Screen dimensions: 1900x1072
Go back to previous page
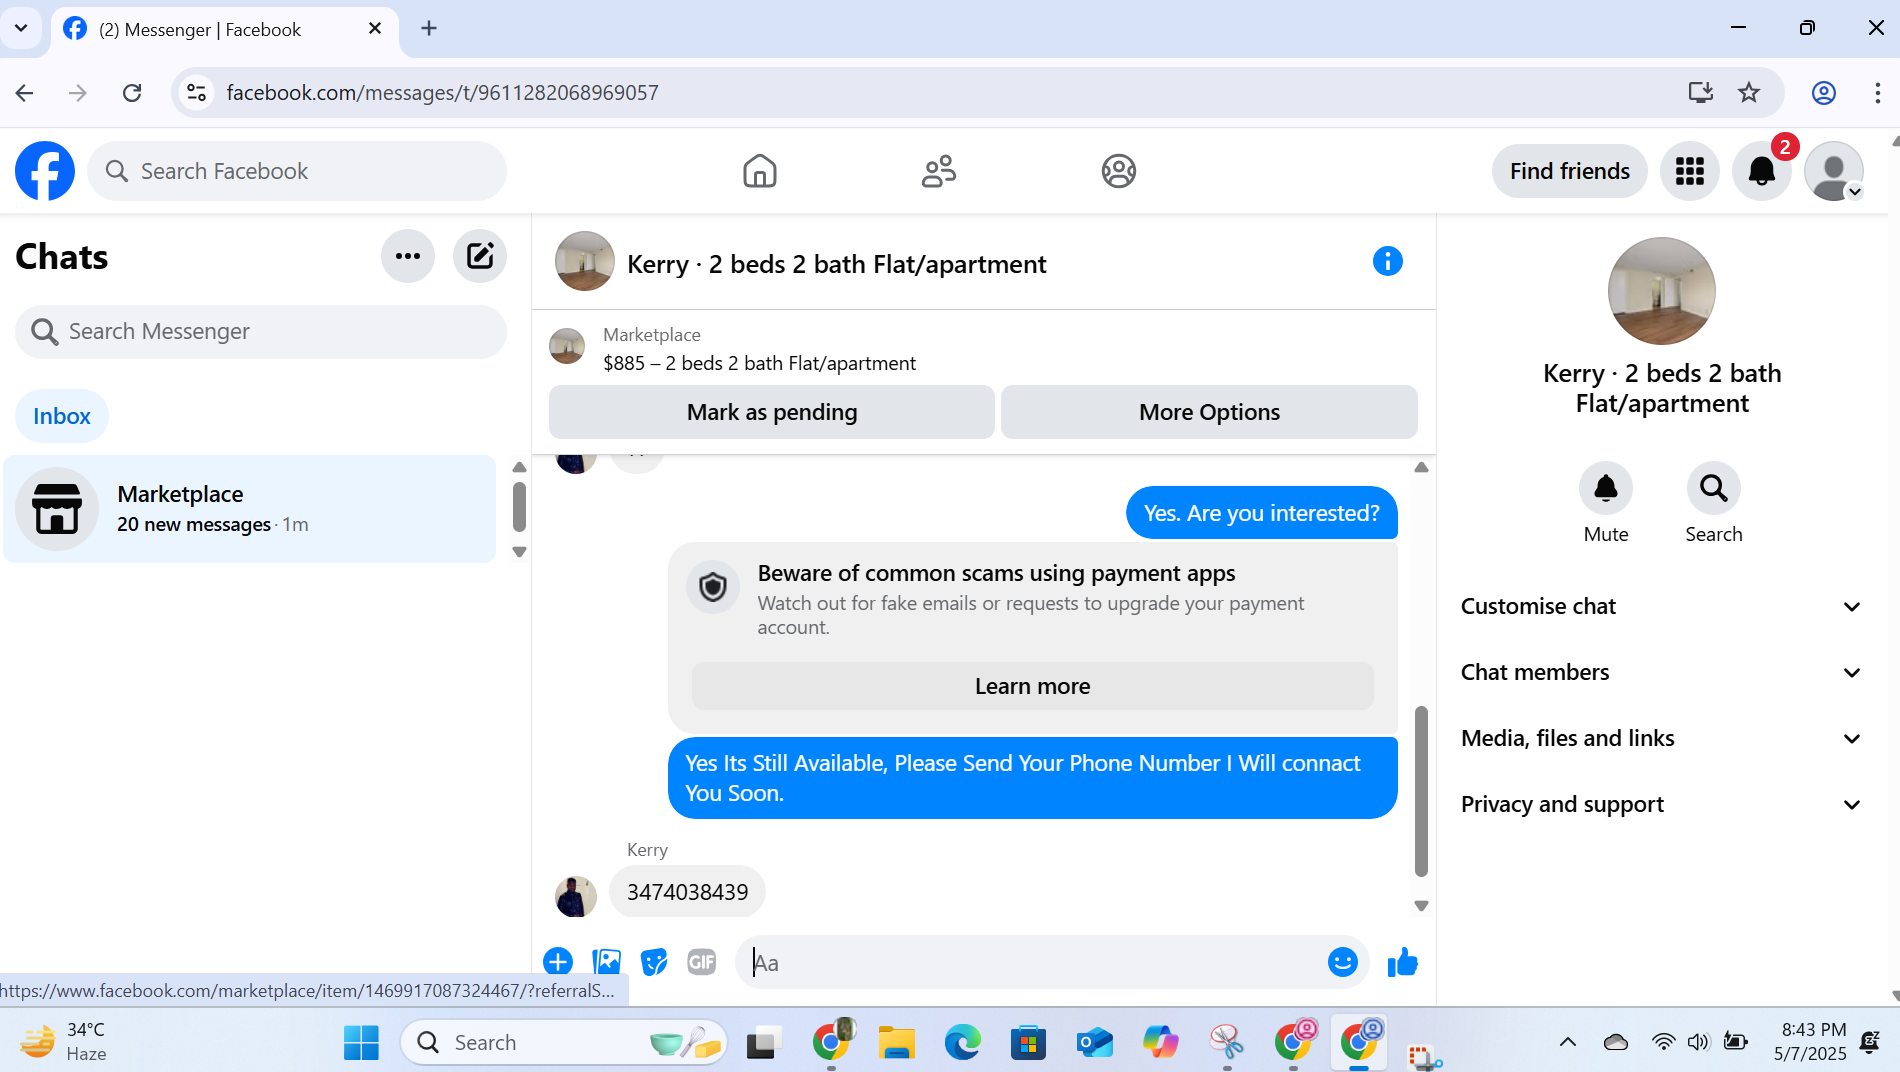[25, 92]
